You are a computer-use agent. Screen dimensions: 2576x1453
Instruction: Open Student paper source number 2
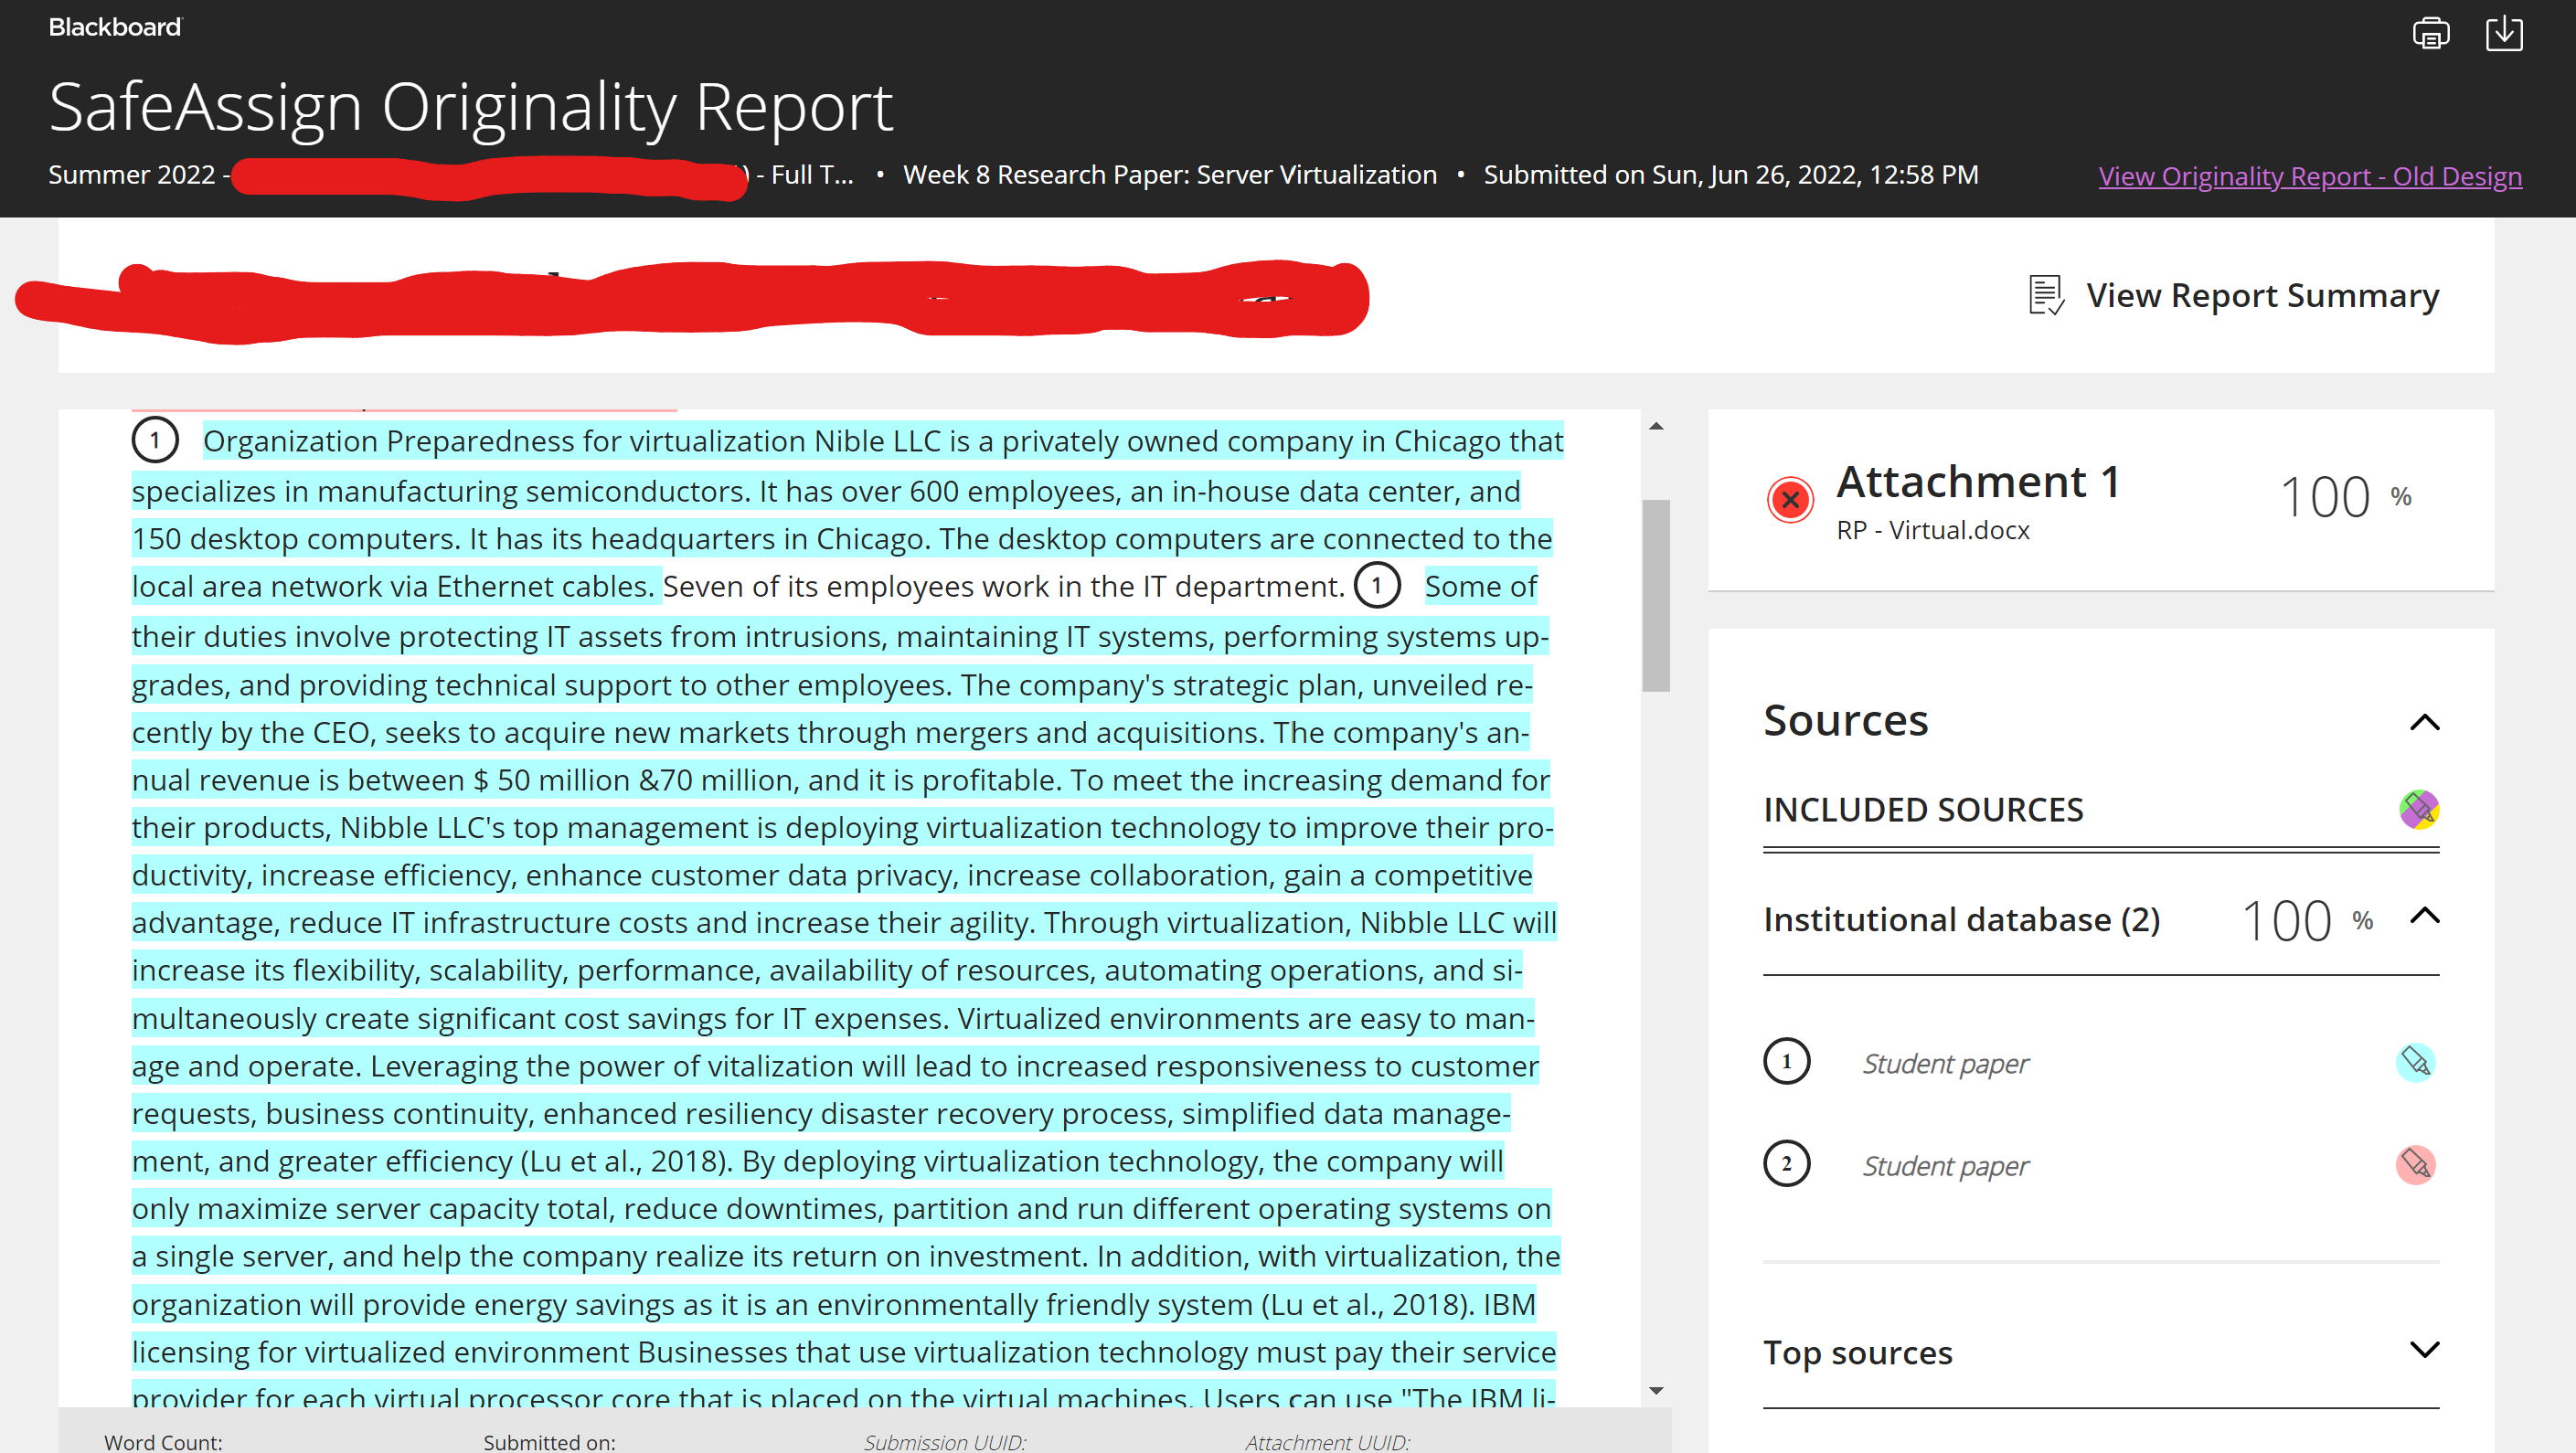(1945, 1165)
